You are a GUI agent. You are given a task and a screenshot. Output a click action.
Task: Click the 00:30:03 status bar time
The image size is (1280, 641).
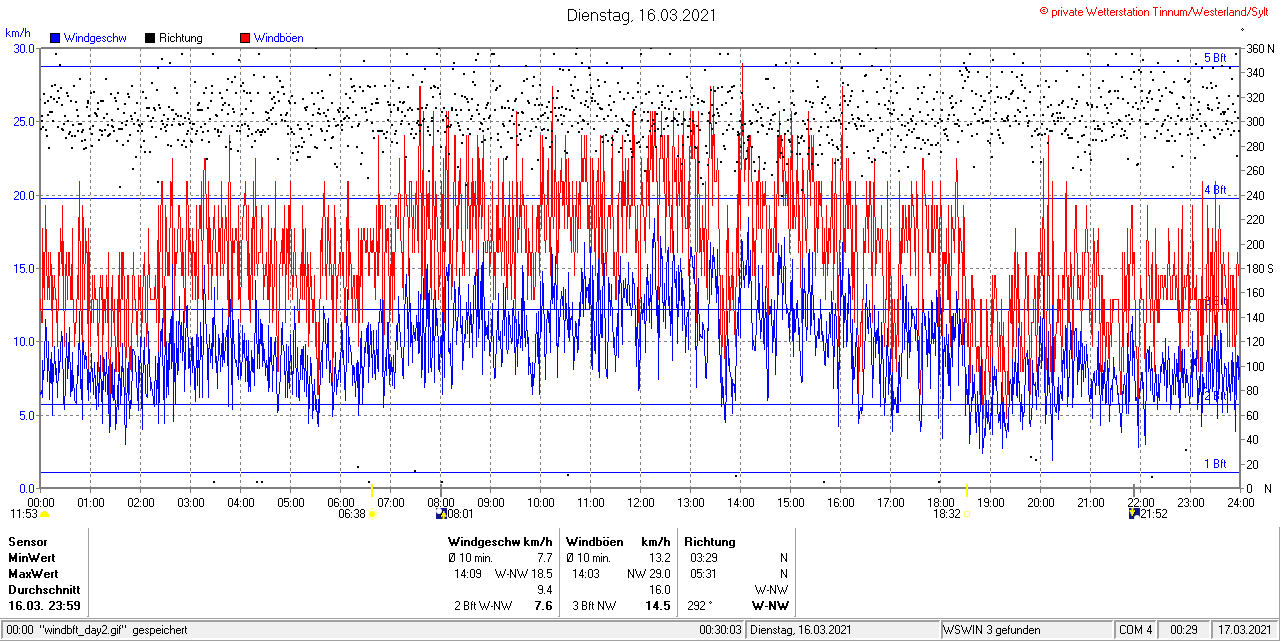click(x=720, y=630)
